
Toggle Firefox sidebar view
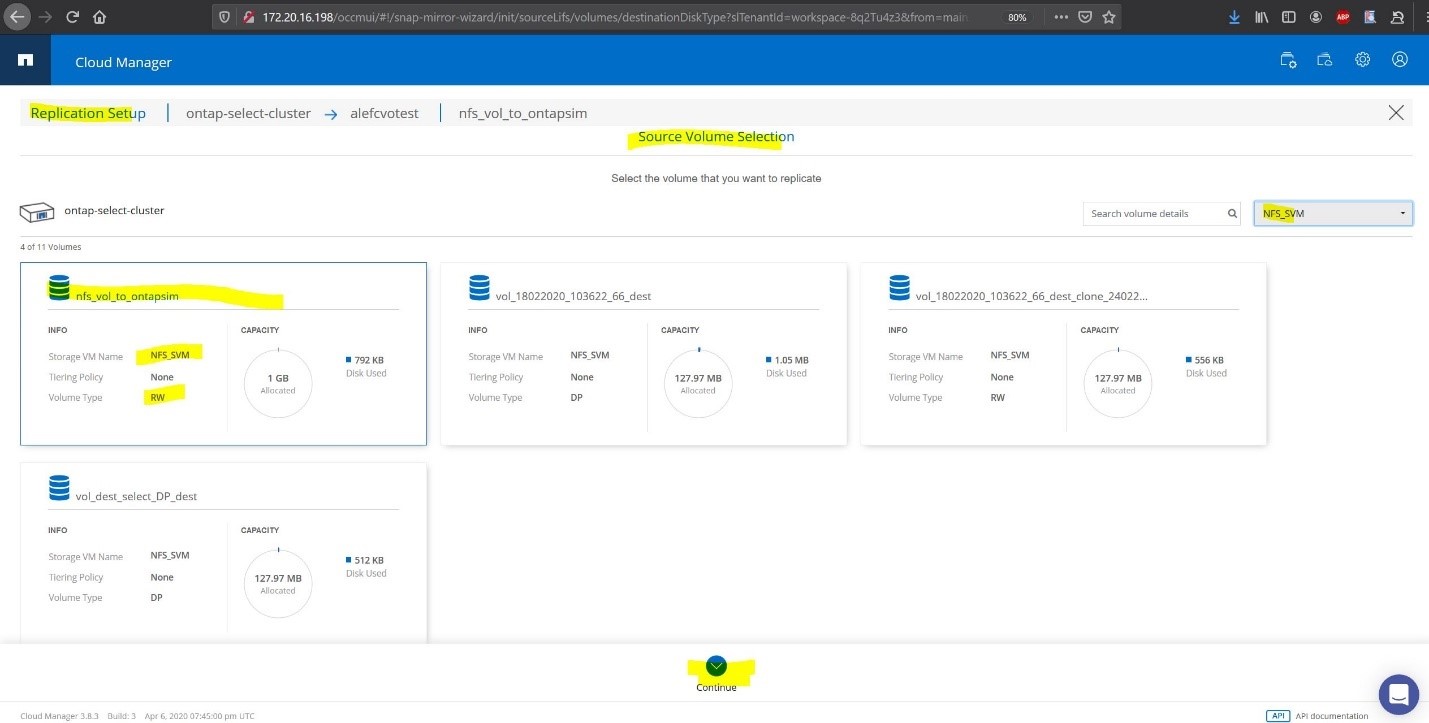(x=1289, y=17)
